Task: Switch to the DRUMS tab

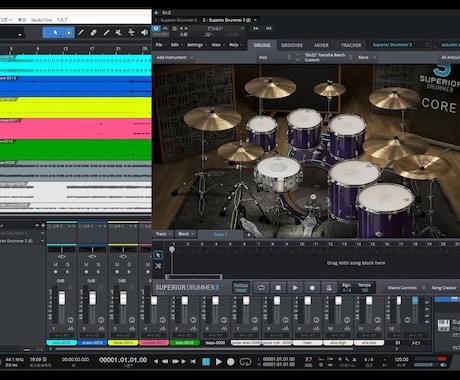Action: pyautogui.click(x=262, y=45)
